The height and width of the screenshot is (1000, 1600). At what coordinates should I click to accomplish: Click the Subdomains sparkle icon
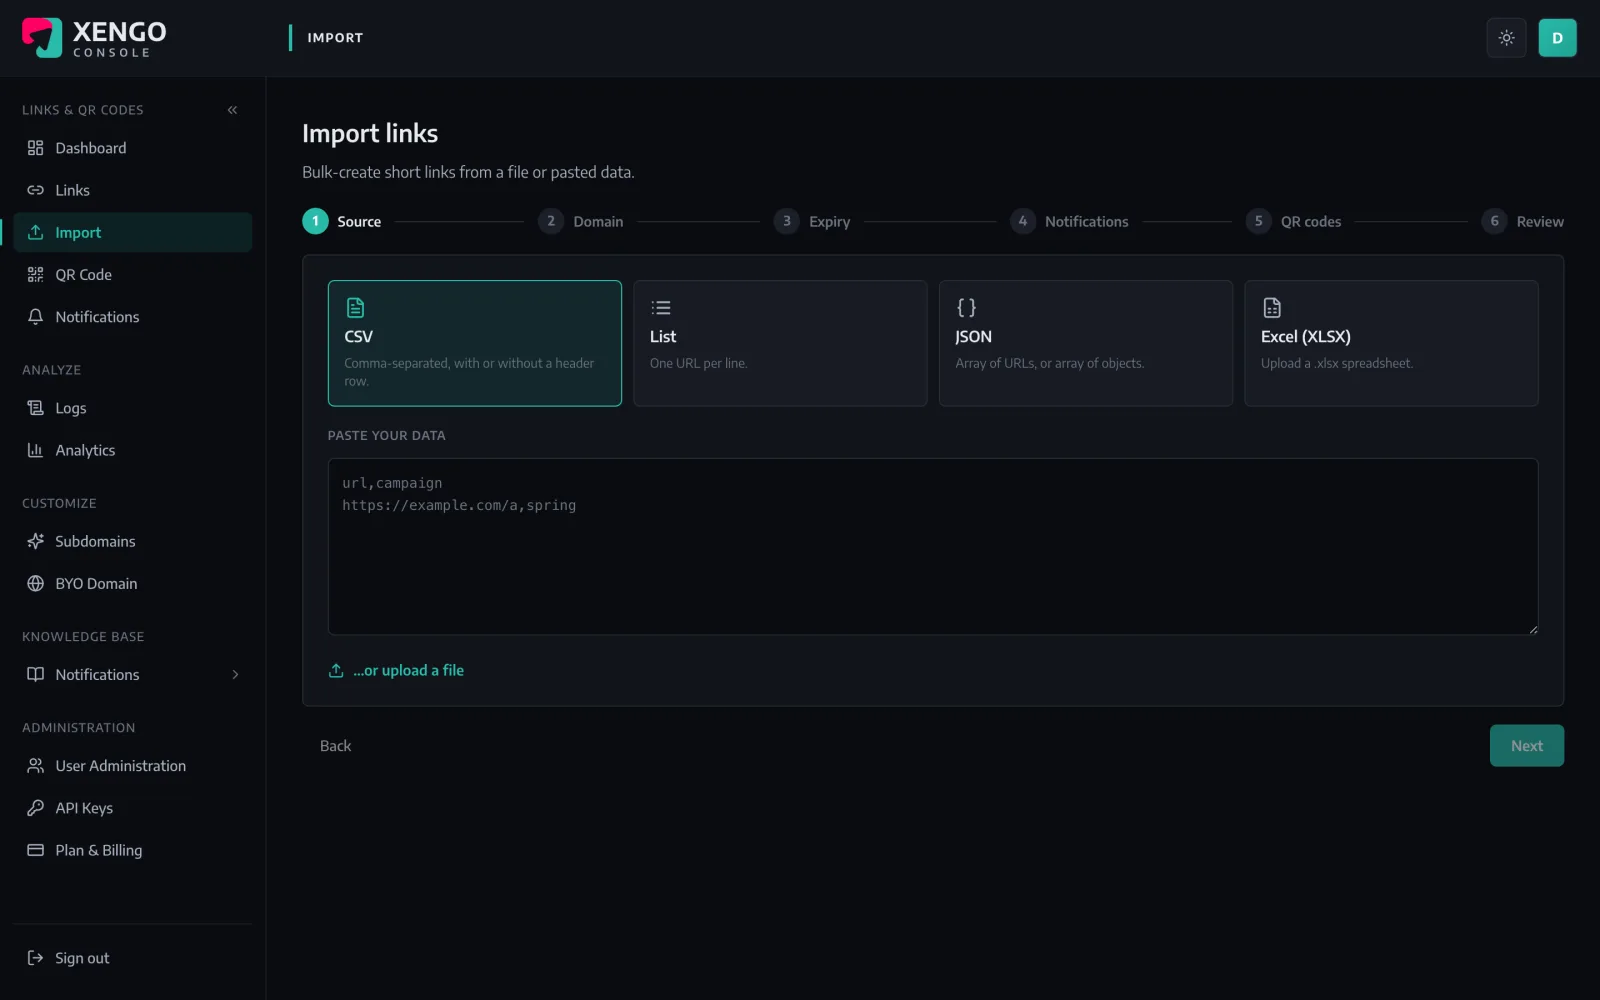click(x=36, y=541)
